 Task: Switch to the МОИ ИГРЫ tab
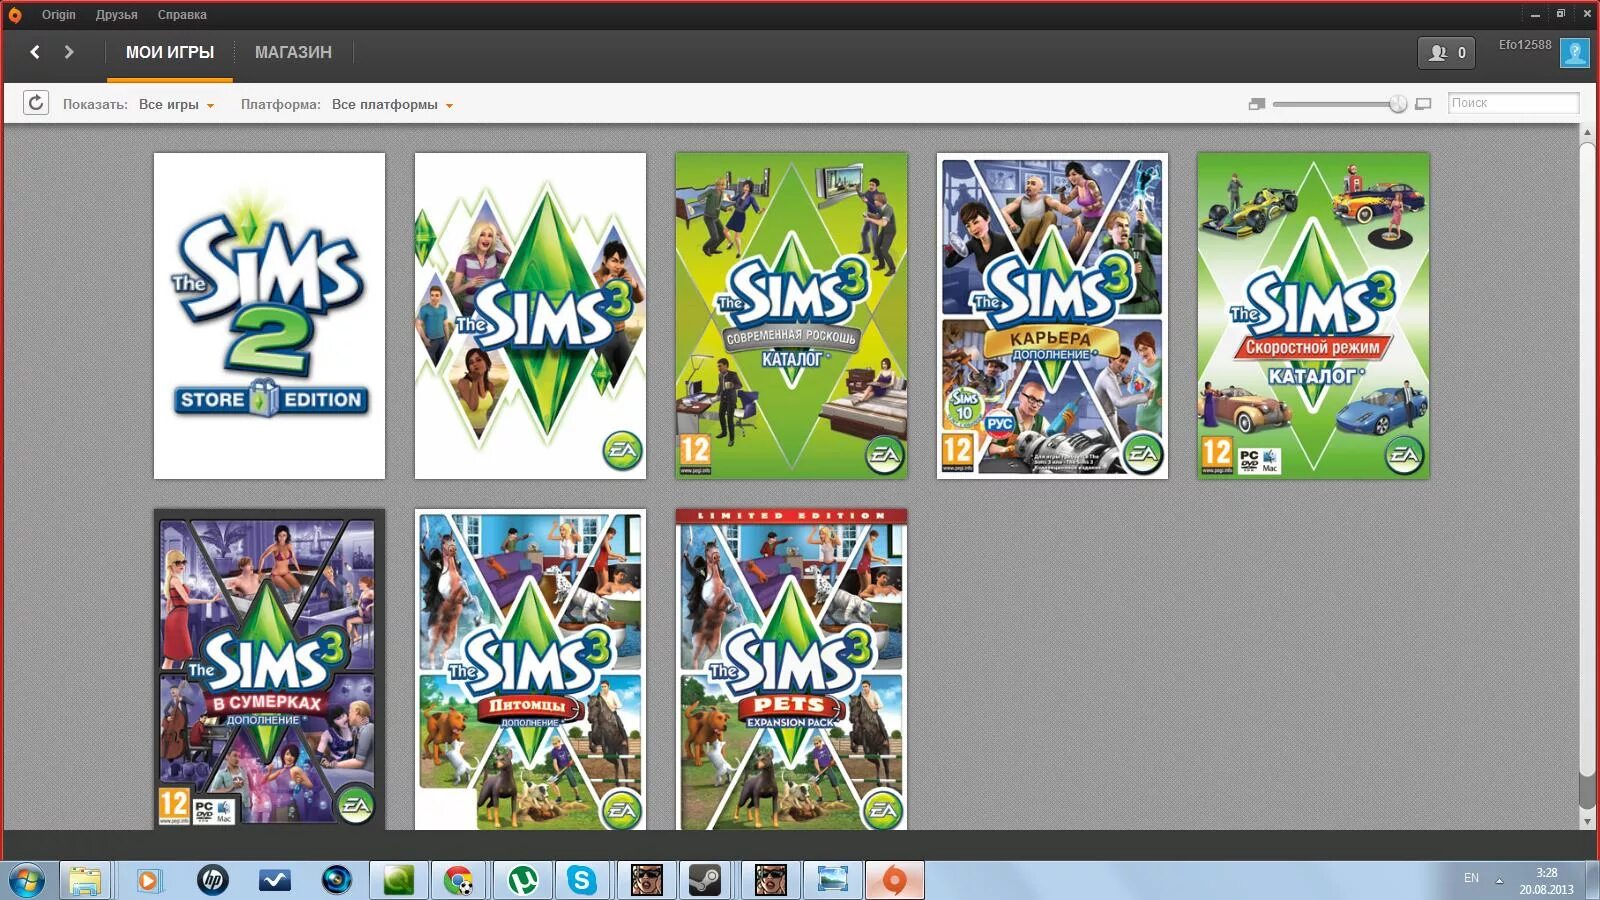point(170,52)
